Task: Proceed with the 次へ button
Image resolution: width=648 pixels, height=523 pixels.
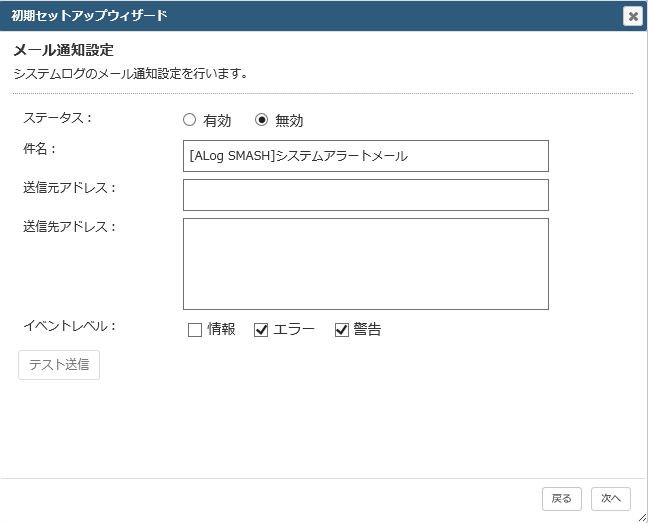Action: click(611, 499)
